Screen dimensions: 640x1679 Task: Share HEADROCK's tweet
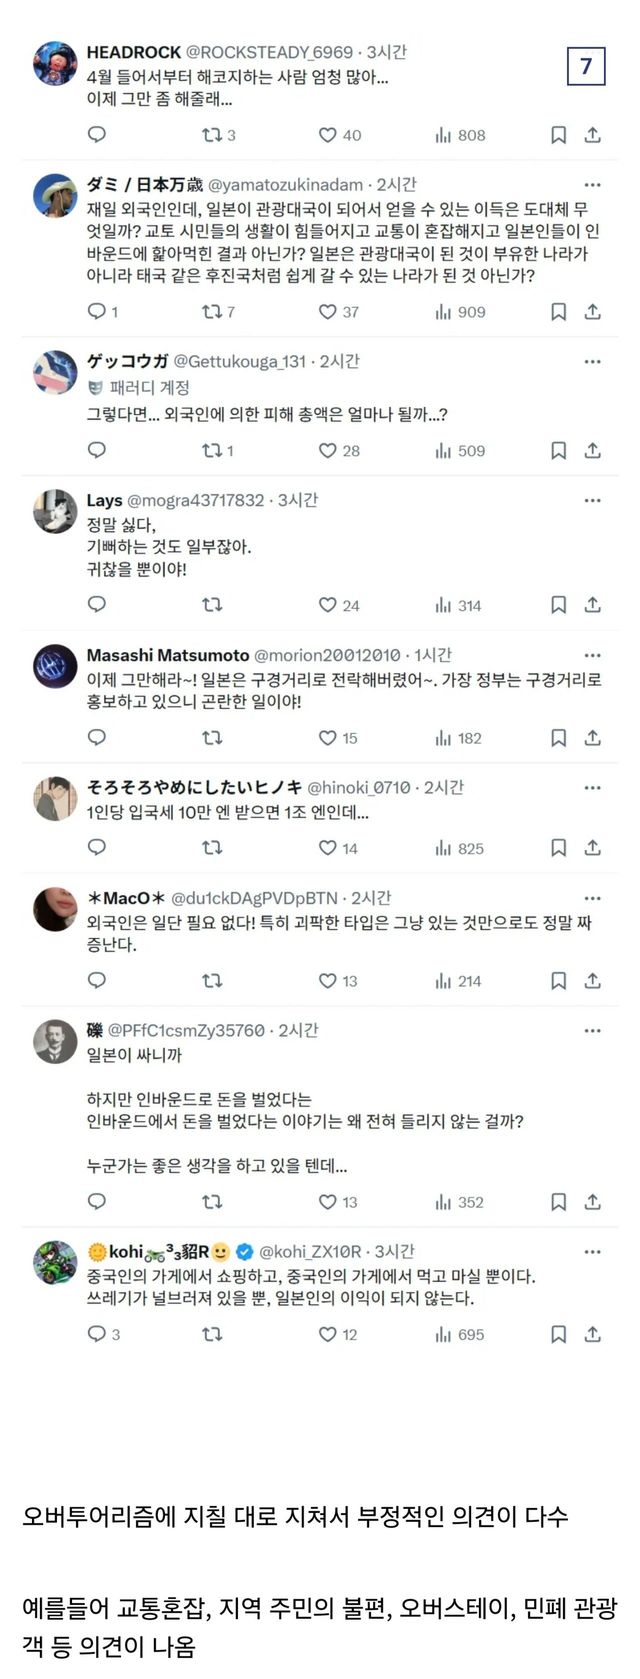592,135
